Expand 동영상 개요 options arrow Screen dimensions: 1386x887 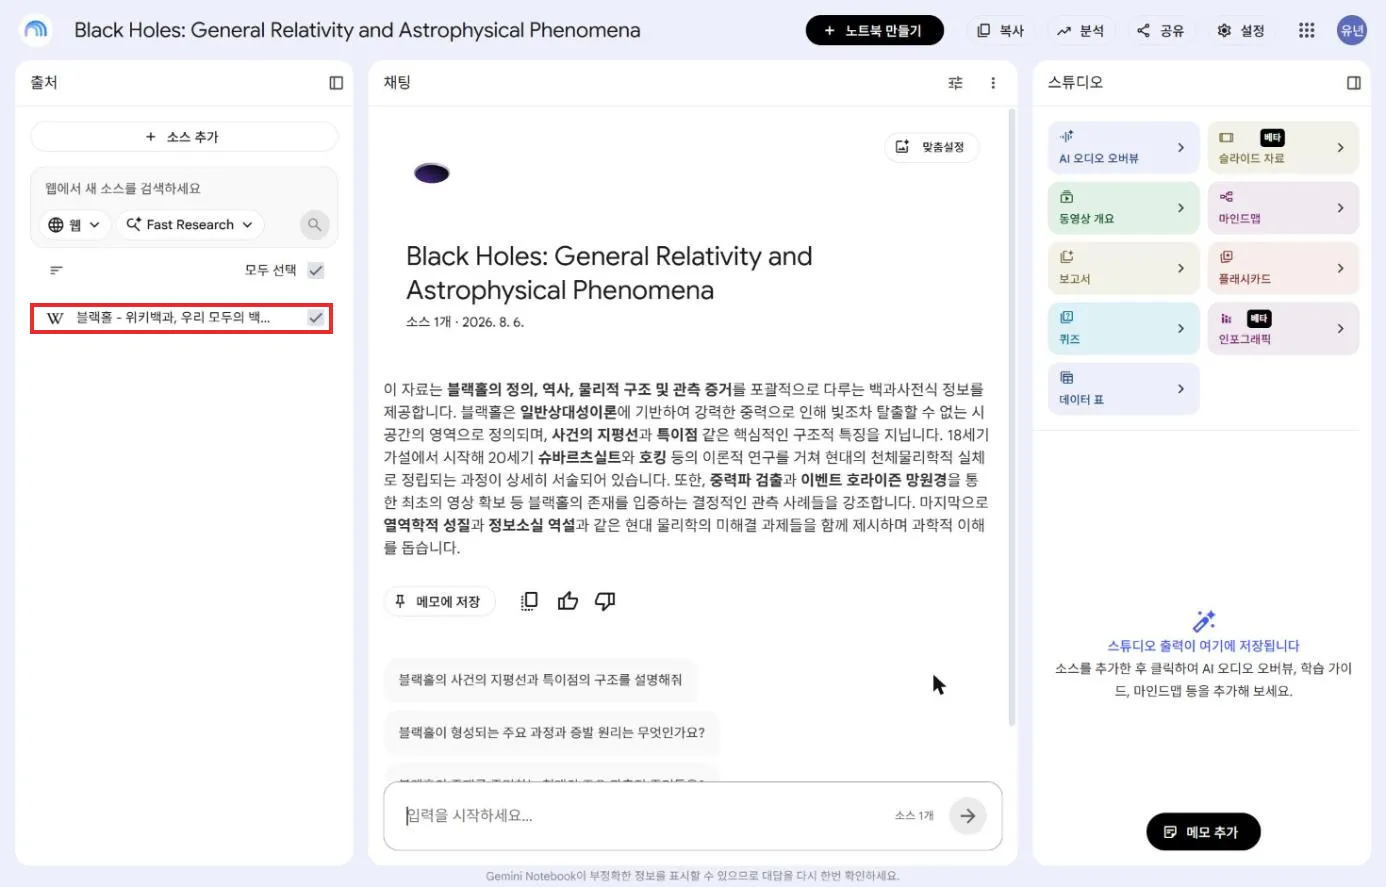(1181, 208)
